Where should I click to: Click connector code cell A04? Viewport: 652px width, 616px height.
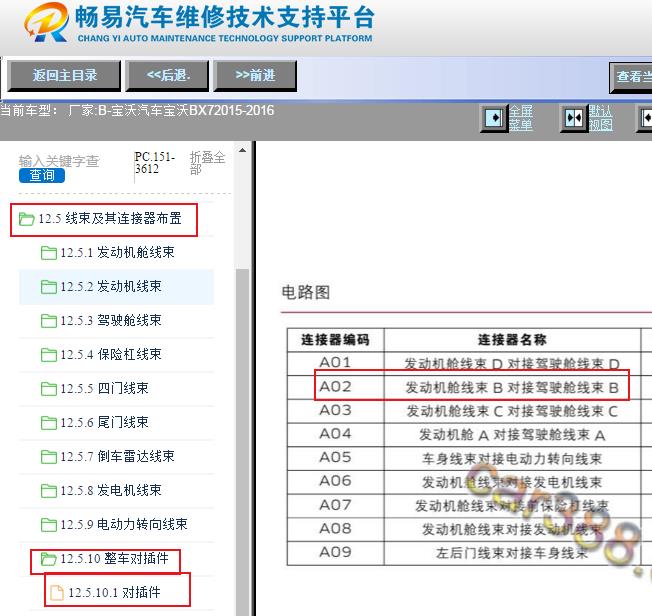[x=335, y=434]
